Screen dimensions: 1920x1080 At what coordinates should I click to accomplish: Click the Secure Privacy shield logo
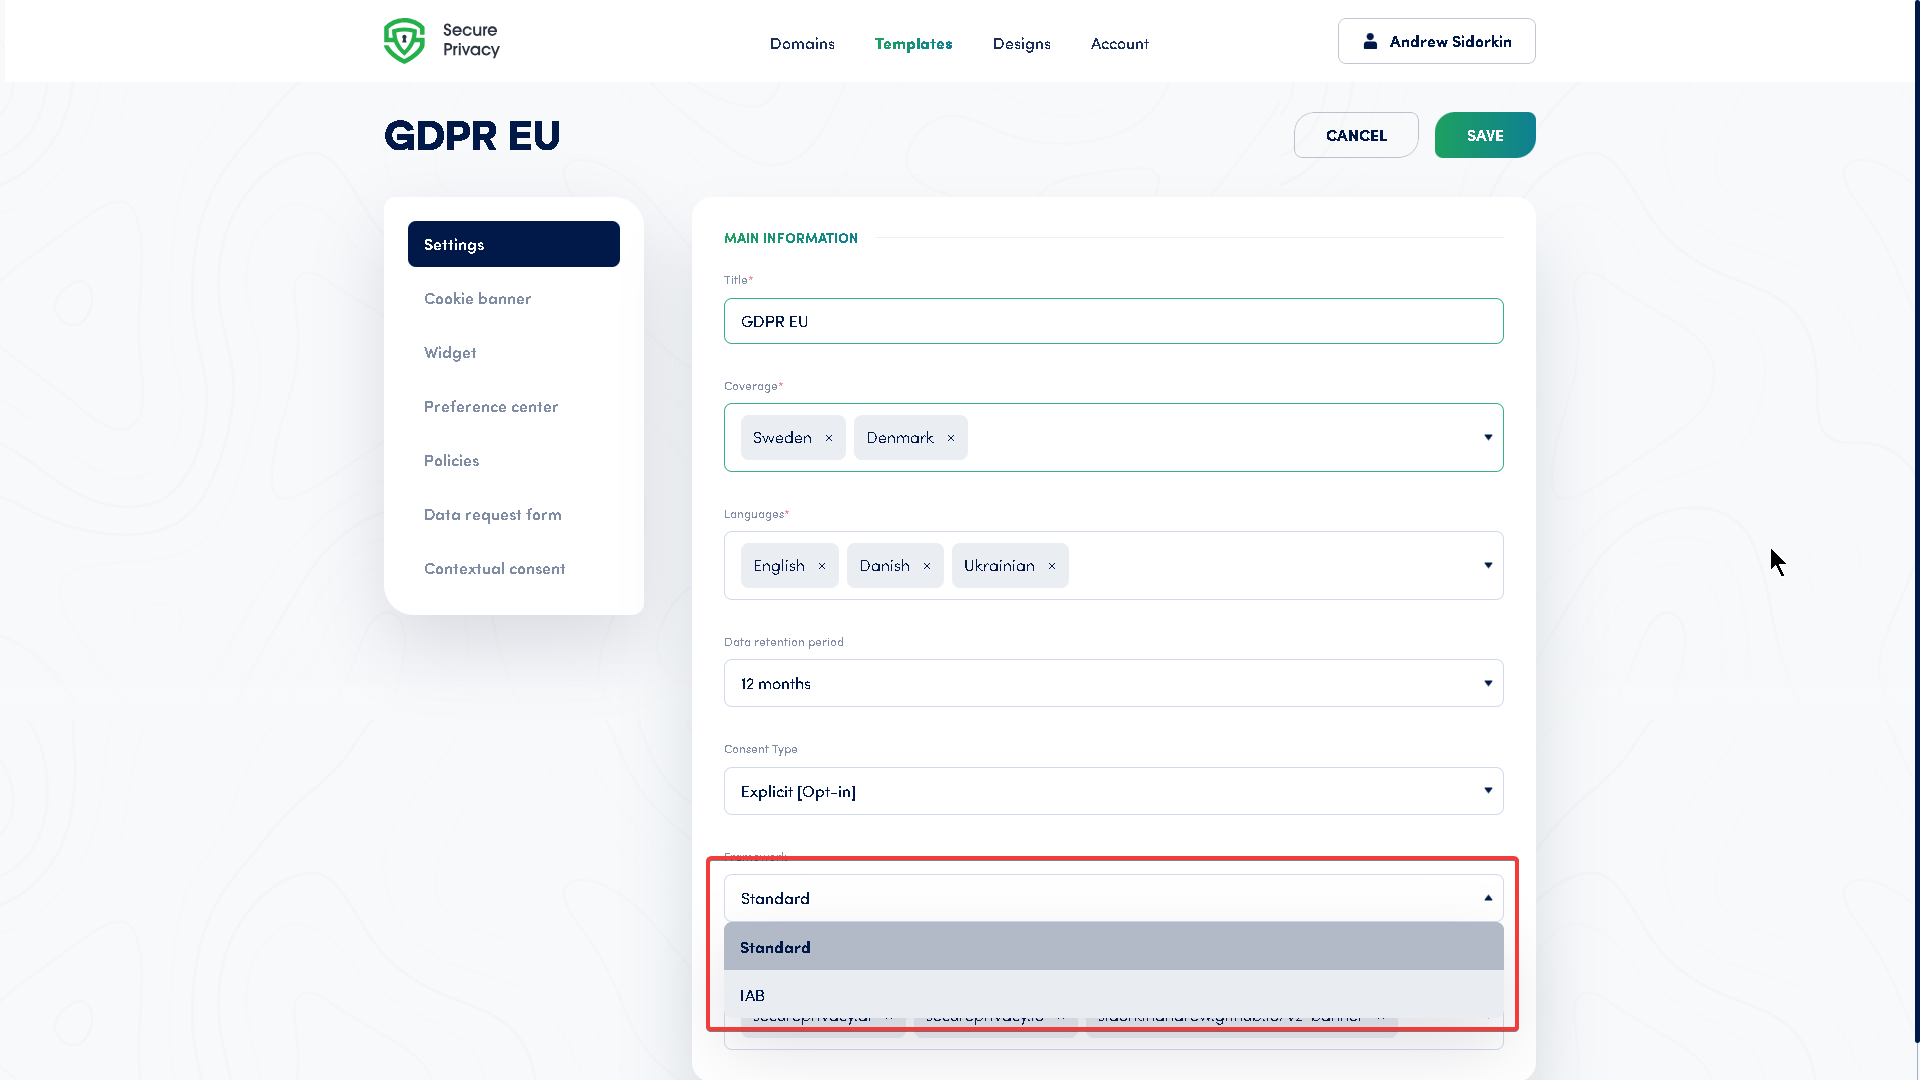(x=404, y=41)
